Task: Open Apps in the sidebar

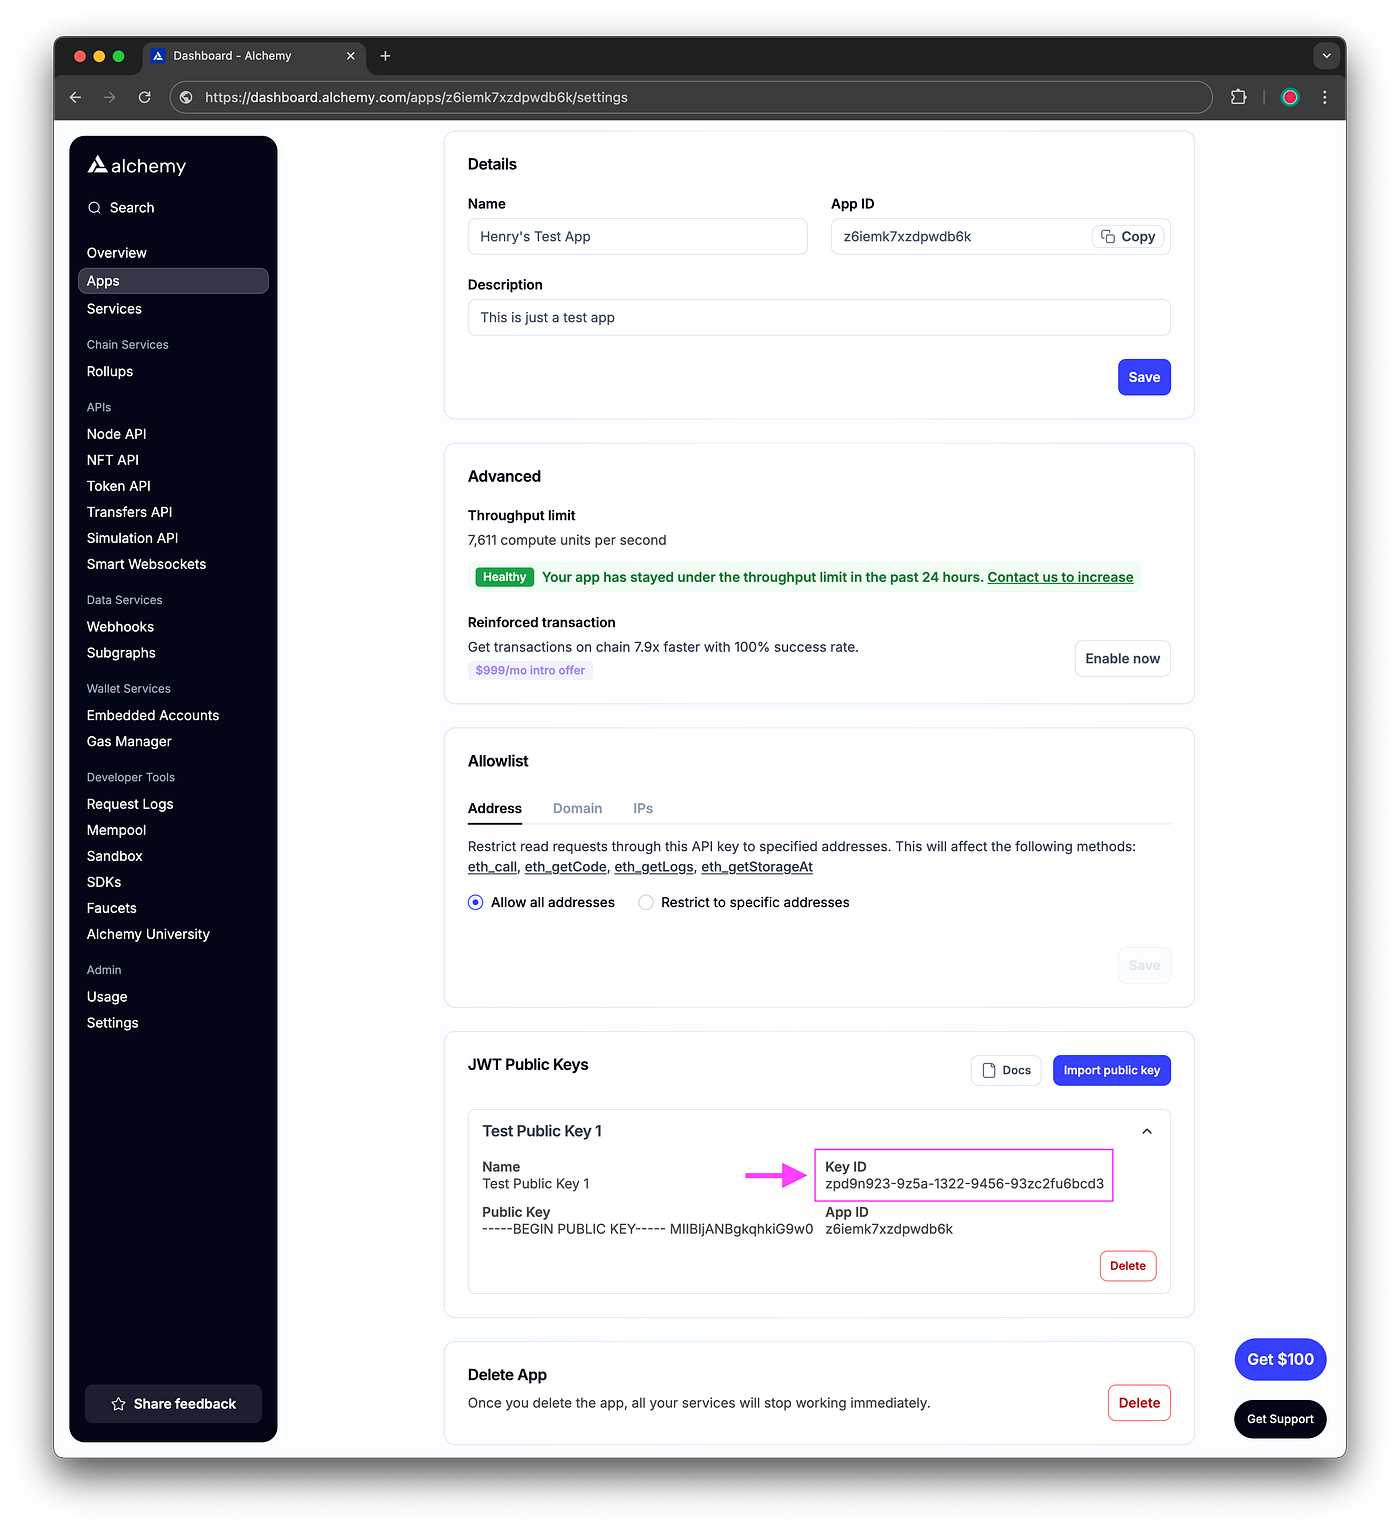Action: [173, 281]
